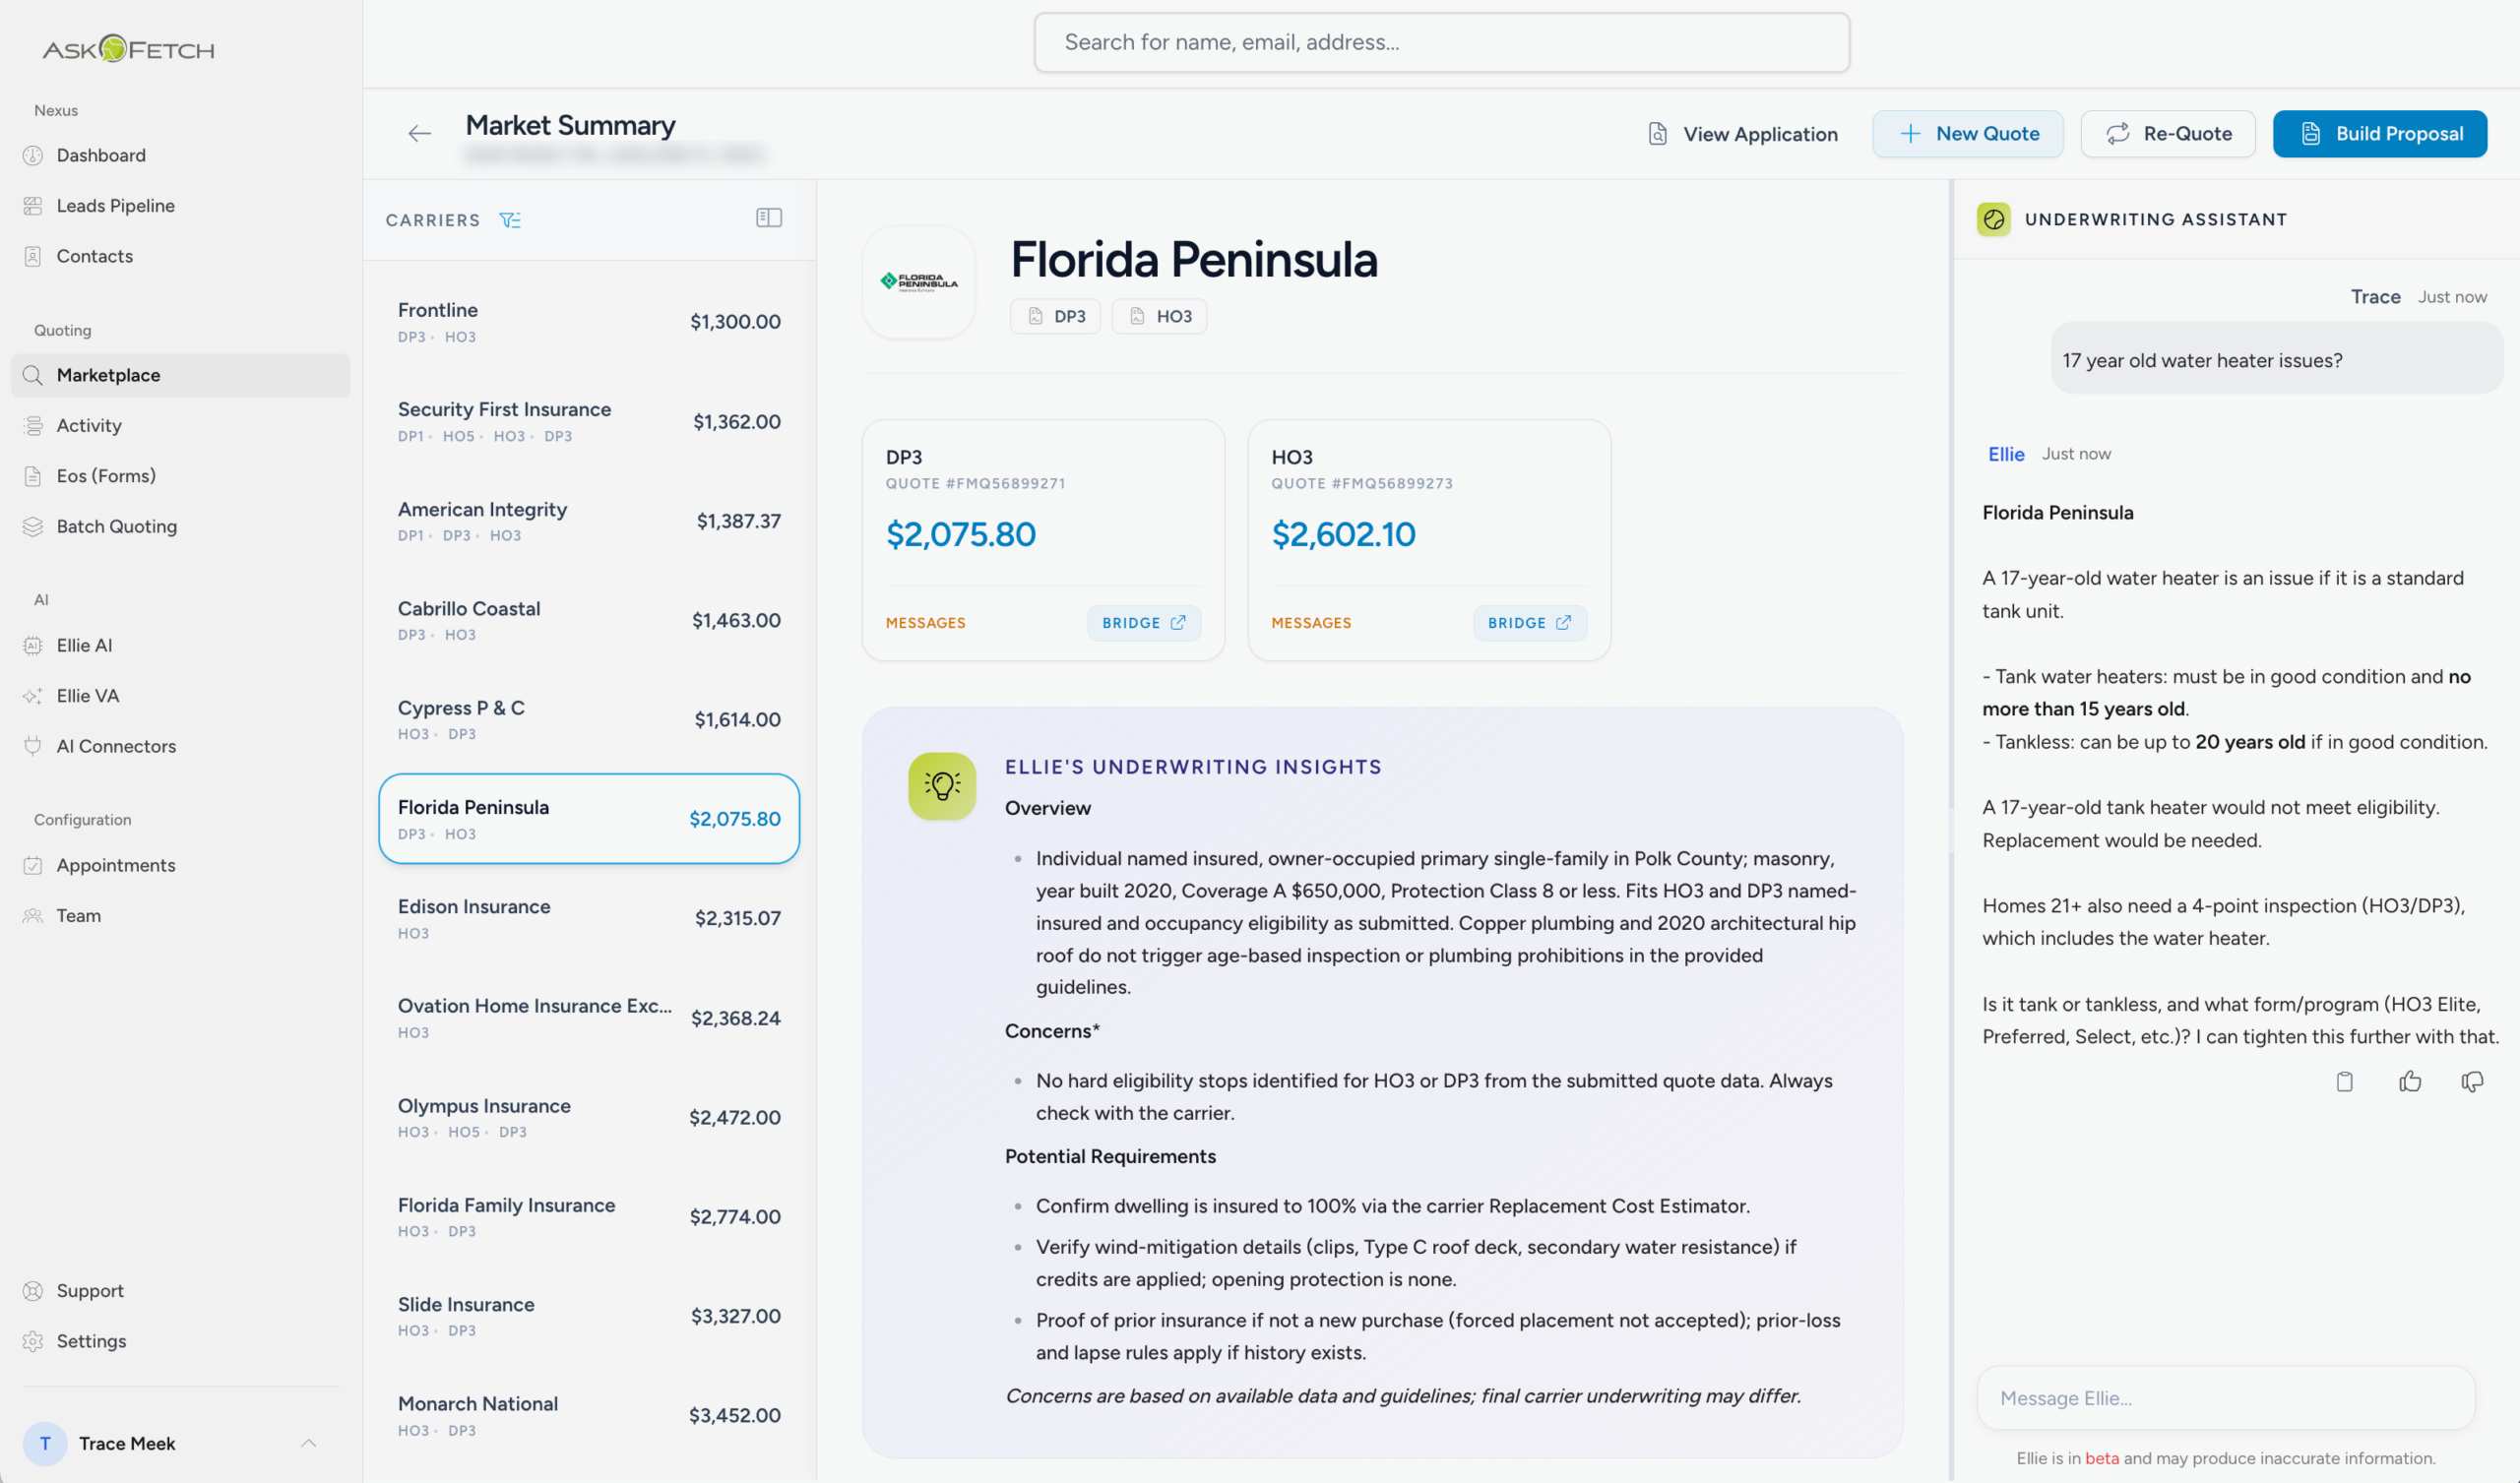Image resolution: width=2520 pixels, height=1483 pixels.
Task: Click the HO3 document tag under Florida Peninsula
Action: [x=1159, y=316]
